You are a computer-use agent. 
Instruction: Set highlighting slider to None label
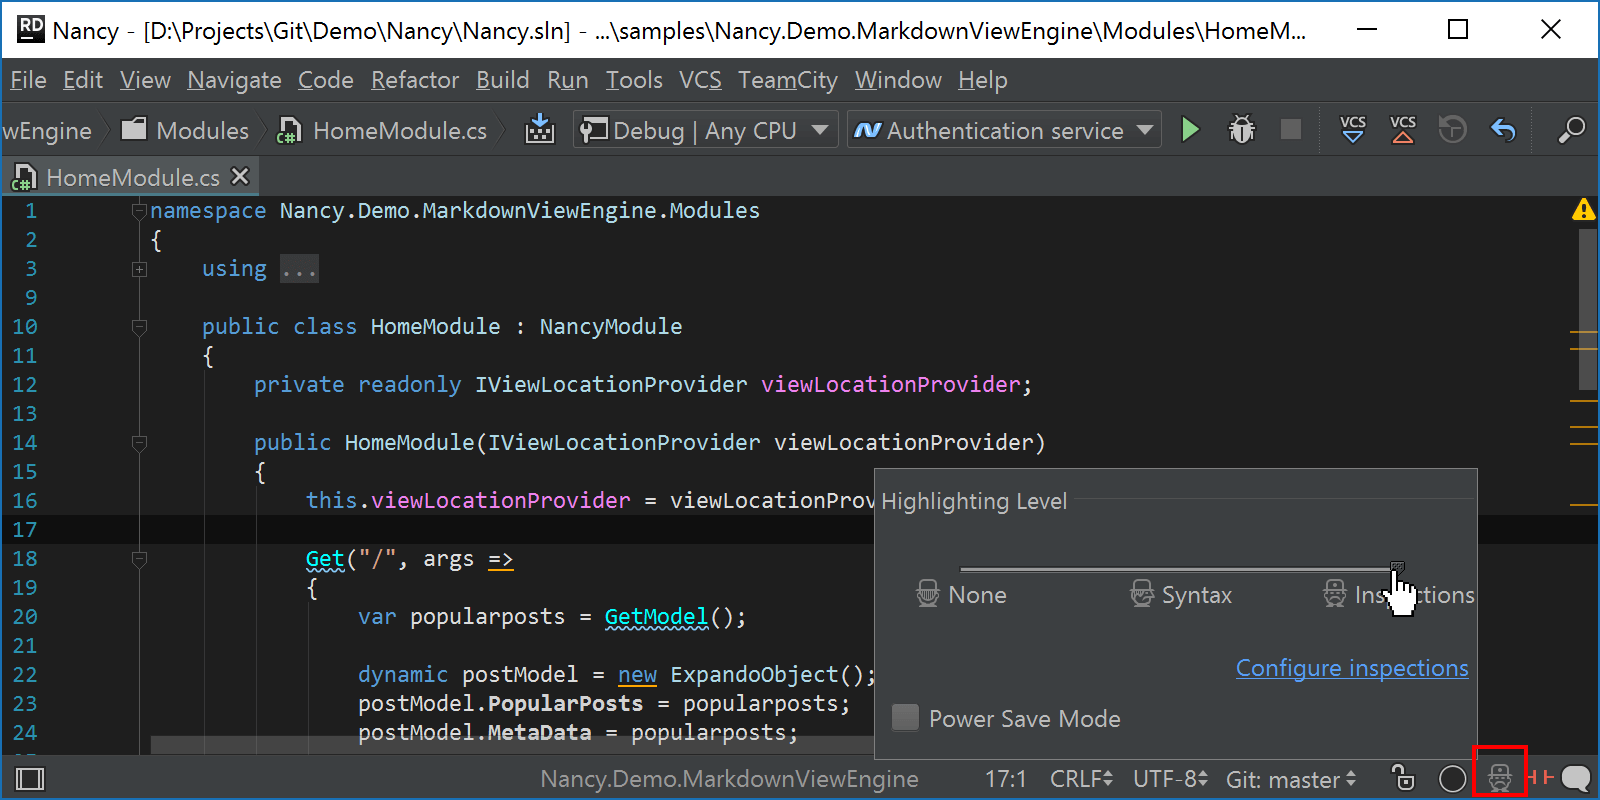tap(977, 595)
